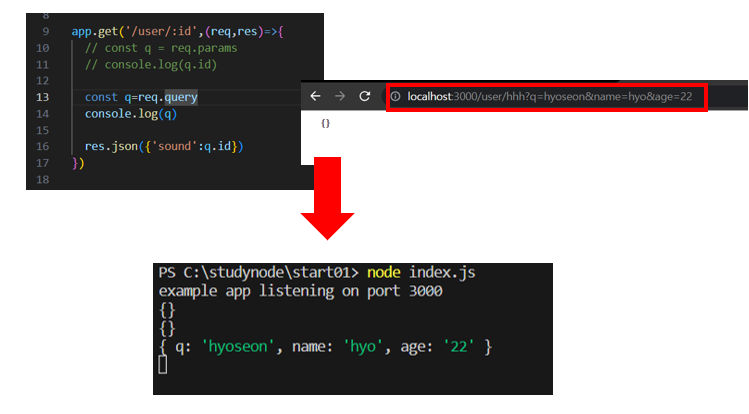Click the highlighted word 'query' in code

(x=181, y=97)
